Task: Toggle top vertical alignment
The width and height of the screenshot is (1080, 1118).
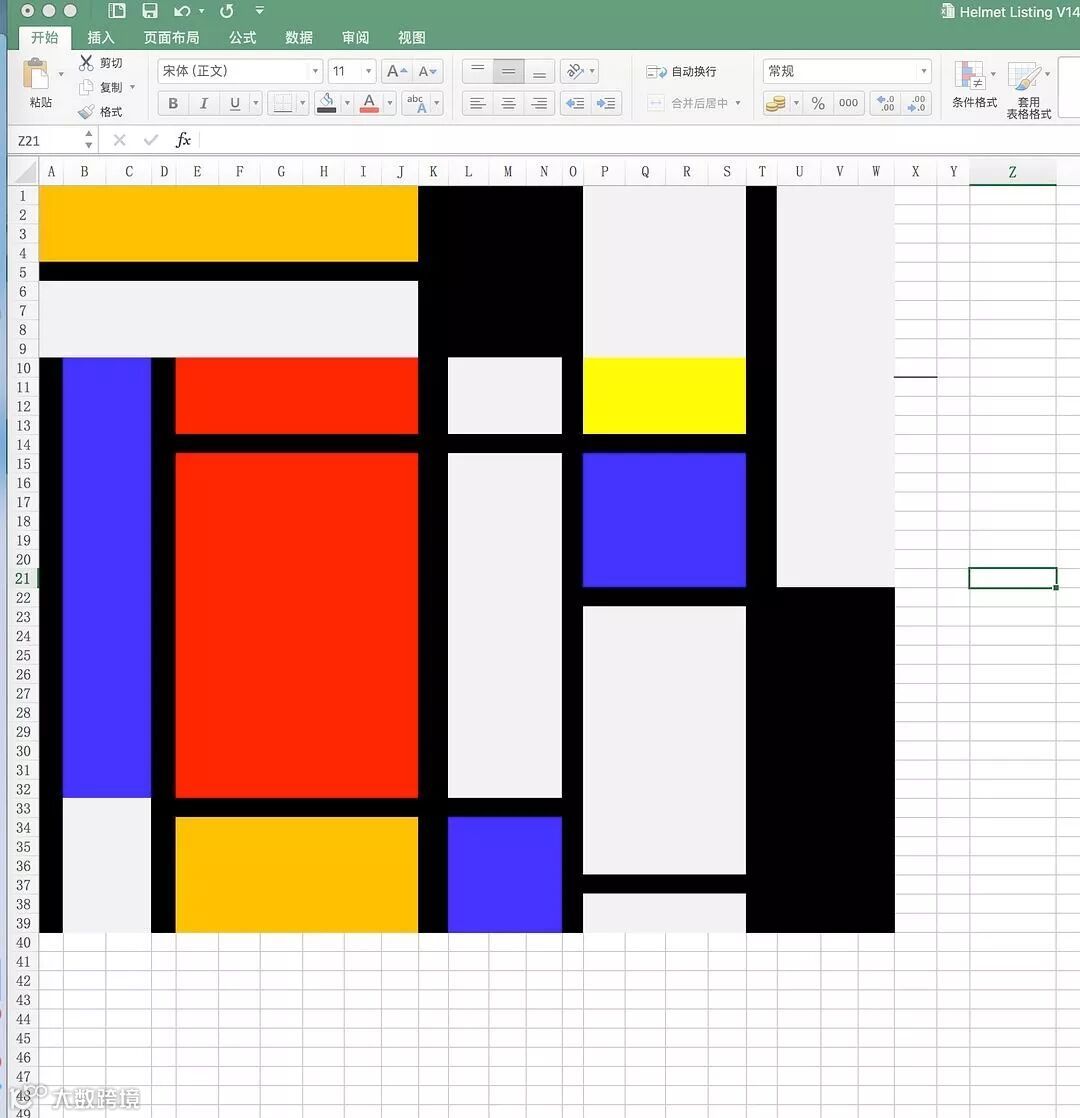Action: click(x=478, y=71)
